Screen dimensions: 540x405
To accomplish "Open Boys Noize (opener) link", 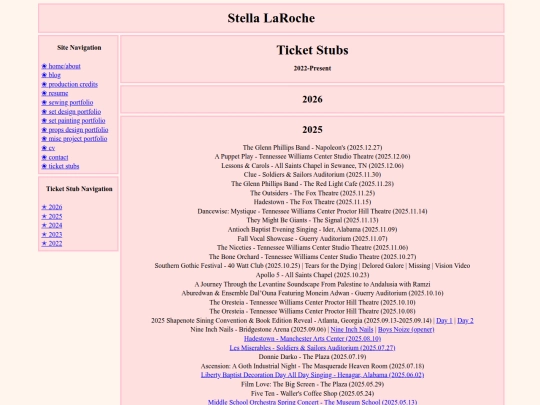I will point(406,330).
